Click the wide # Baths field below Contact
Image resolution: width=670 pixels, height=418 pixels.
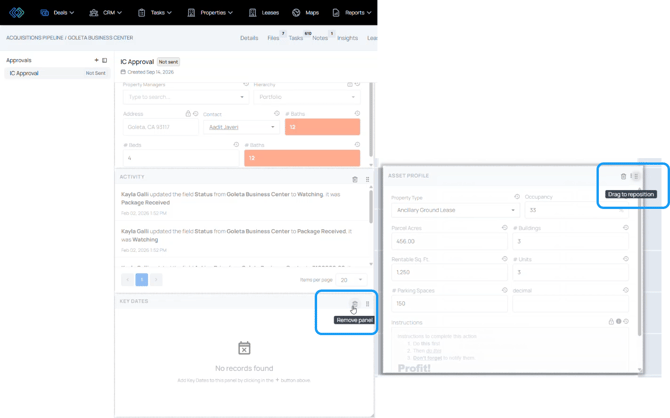302,158
